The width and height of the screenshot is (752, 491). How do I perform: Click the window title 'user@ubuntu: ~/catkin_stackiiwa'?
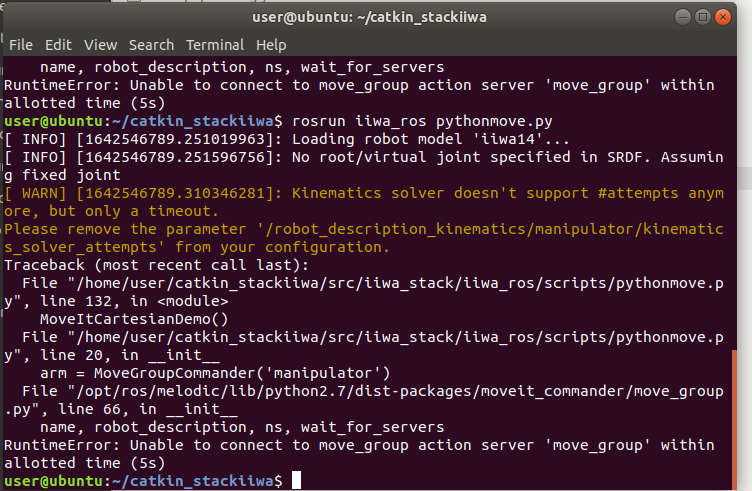[369, 17]
